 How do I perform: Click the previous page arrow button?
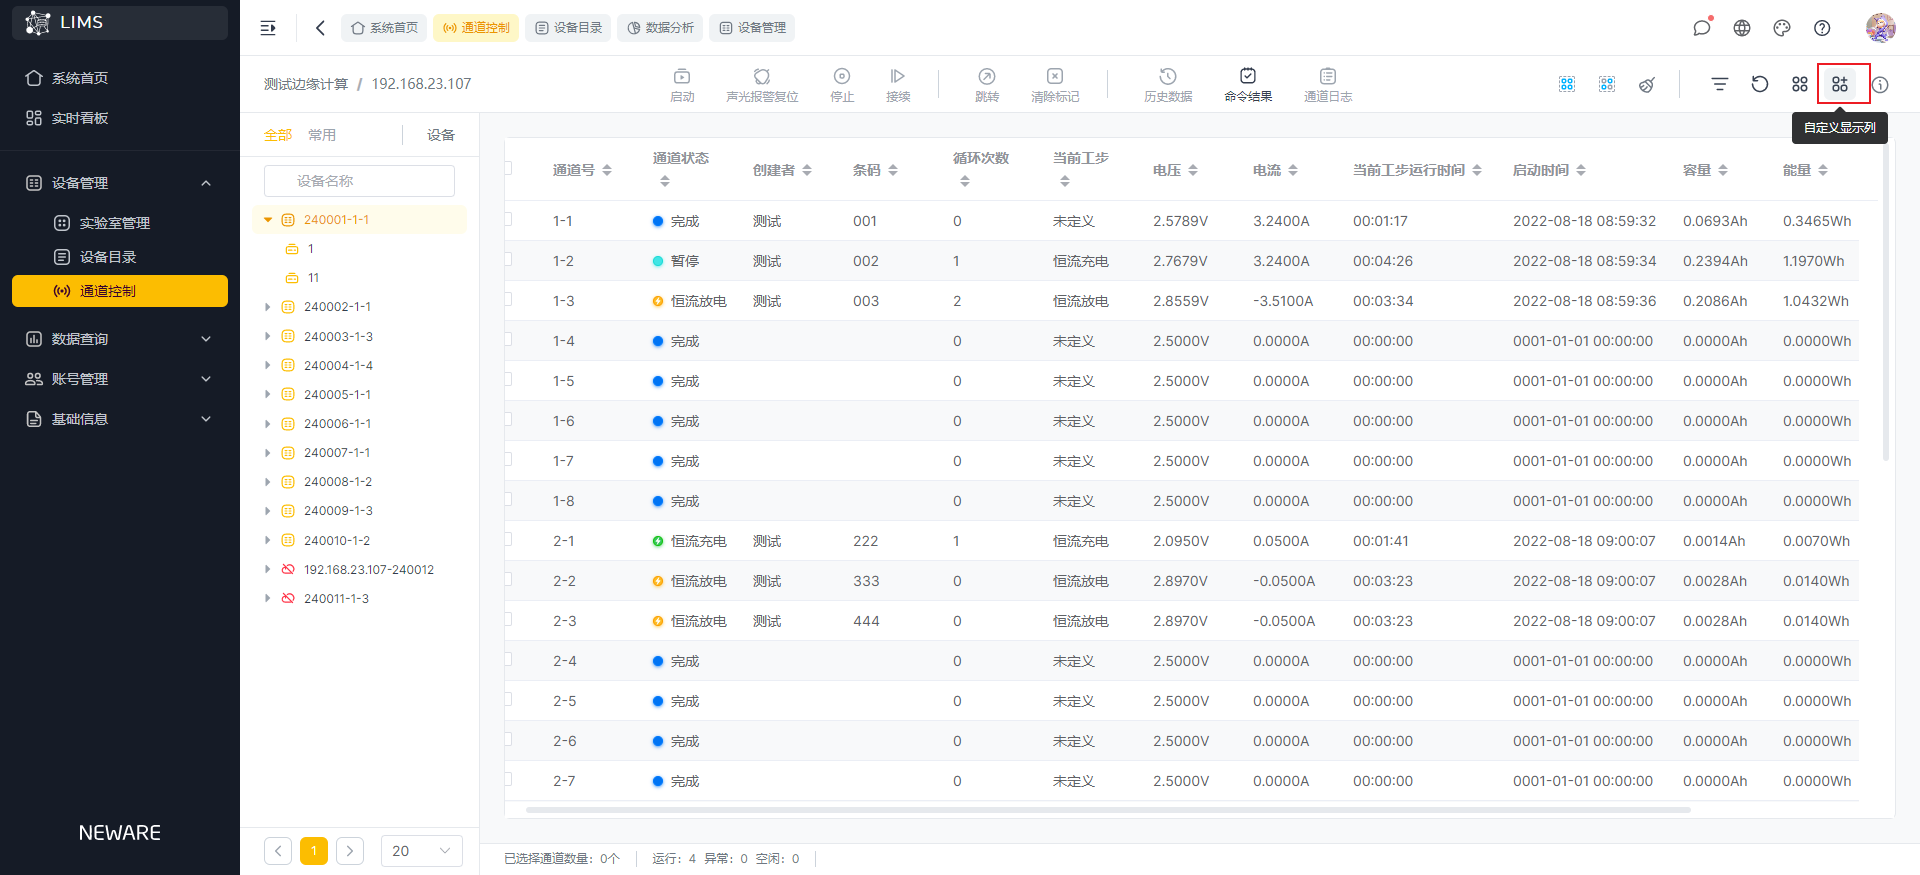(x=278, y=851)
